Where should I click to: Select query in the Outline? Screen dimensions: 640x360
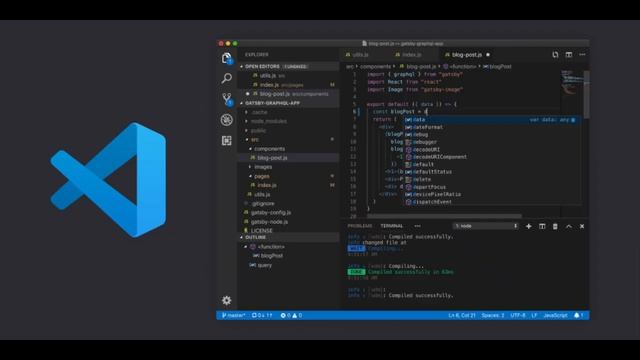288,265
